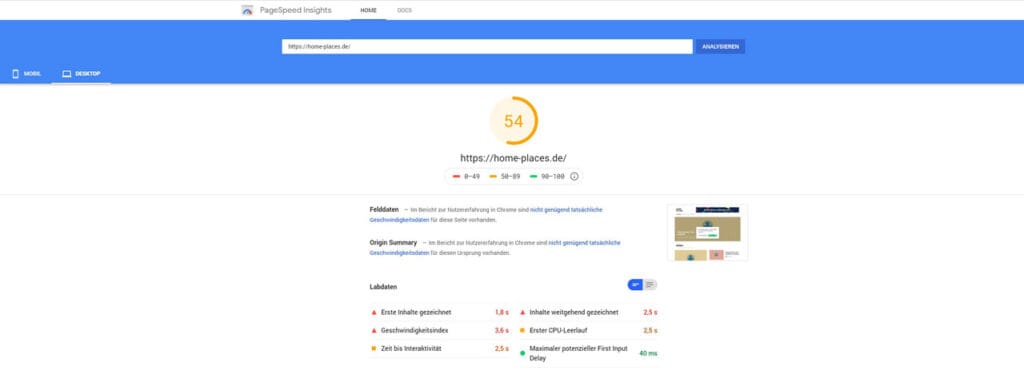1024x378 pixels.
Task: Click red triangle beside 'Geschwindigkeitsindex'
Action: [374, 330]
